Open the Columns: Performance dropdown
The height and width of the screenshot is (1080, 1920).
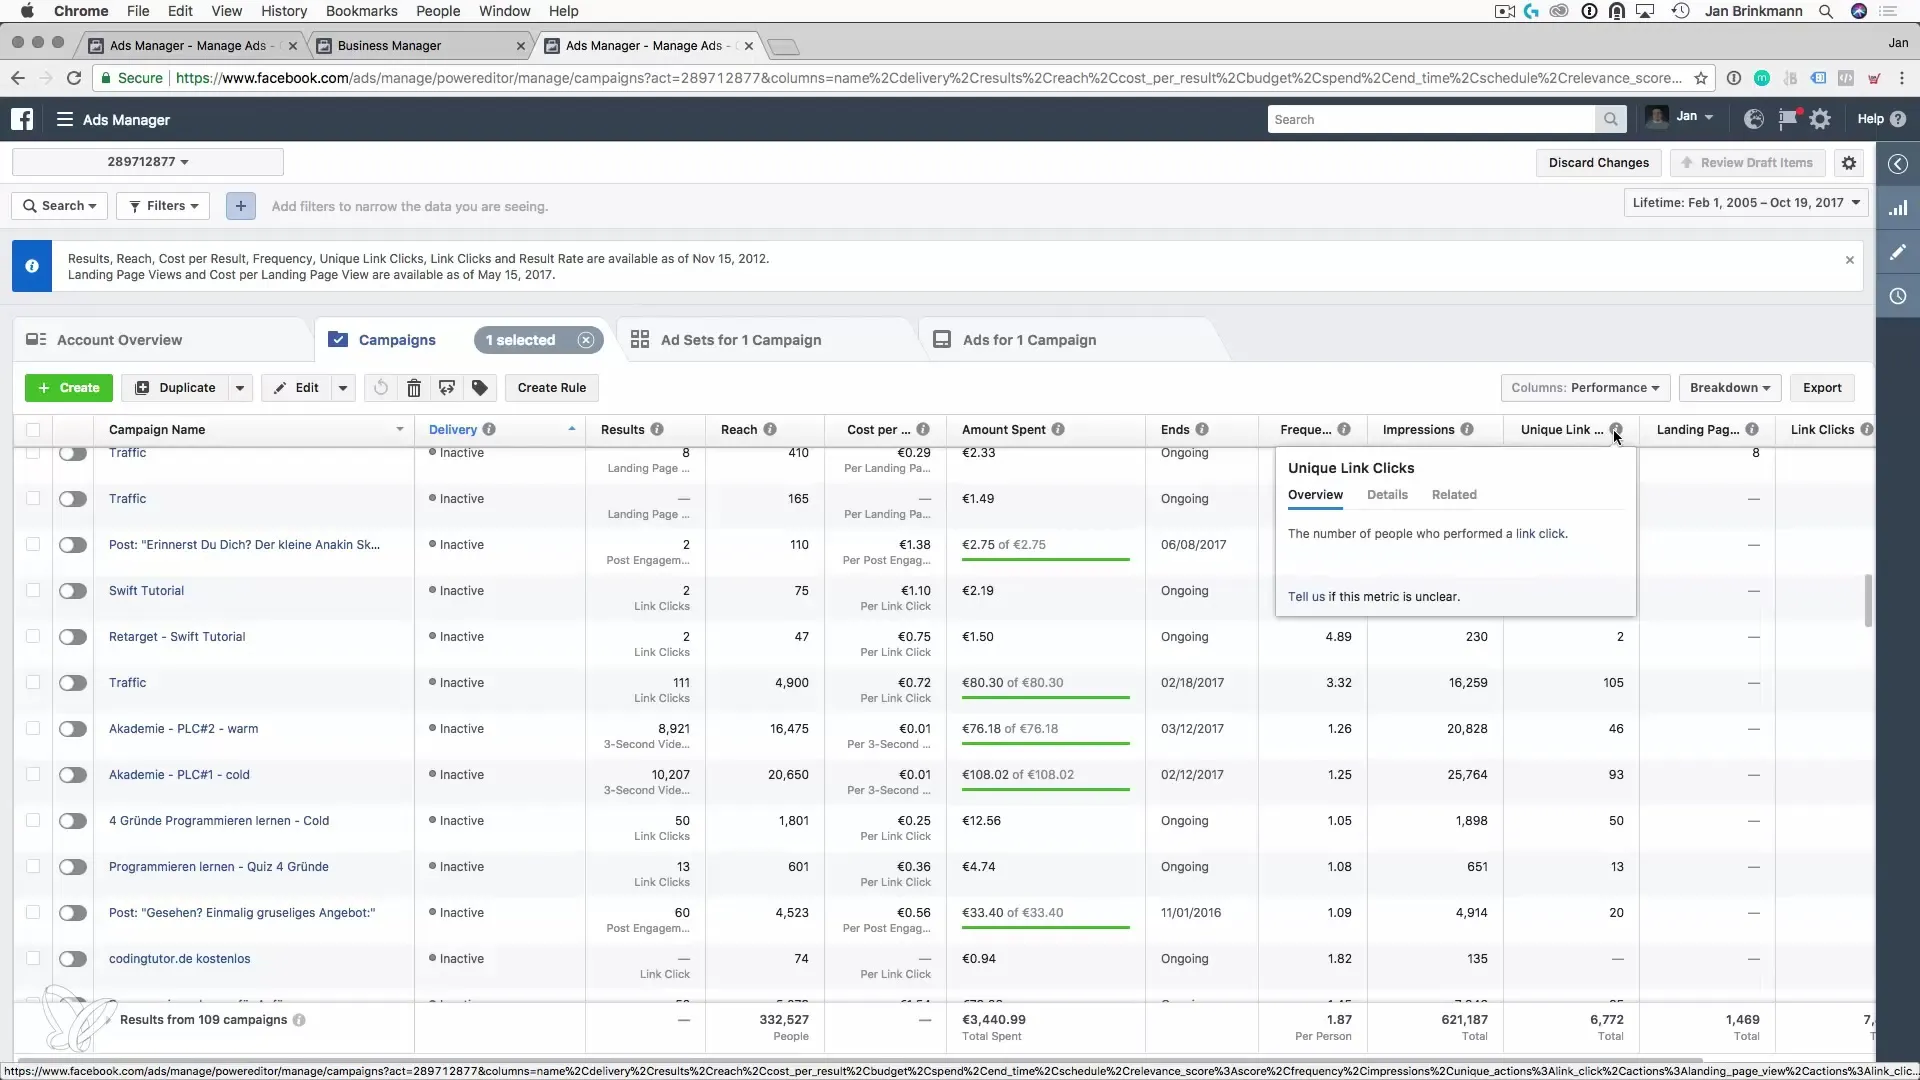pos(1585,388)
